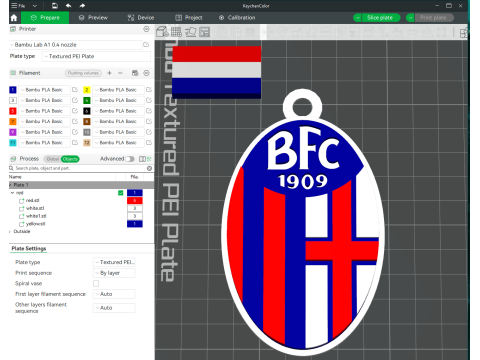Toggle the Advanced process settings switch
The width and height of the screenshot is (480, 360).
pos(130,159)
